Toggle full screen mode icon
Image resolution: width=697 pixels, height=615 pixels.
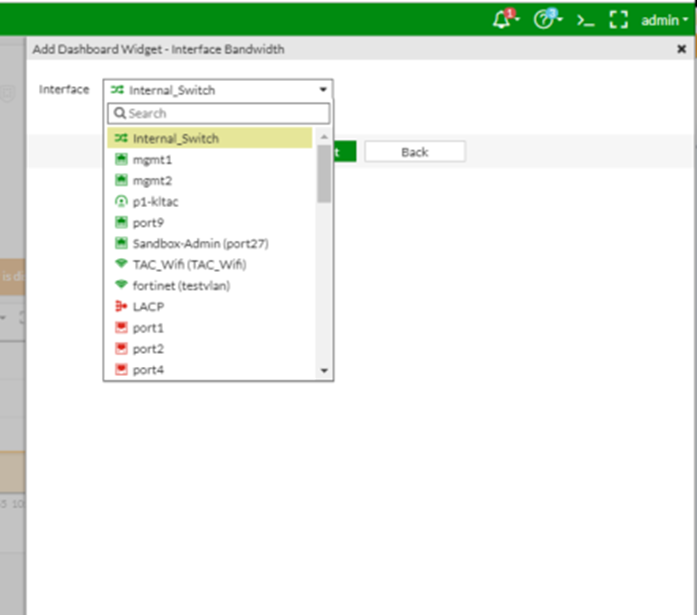[x=618, y=19]
